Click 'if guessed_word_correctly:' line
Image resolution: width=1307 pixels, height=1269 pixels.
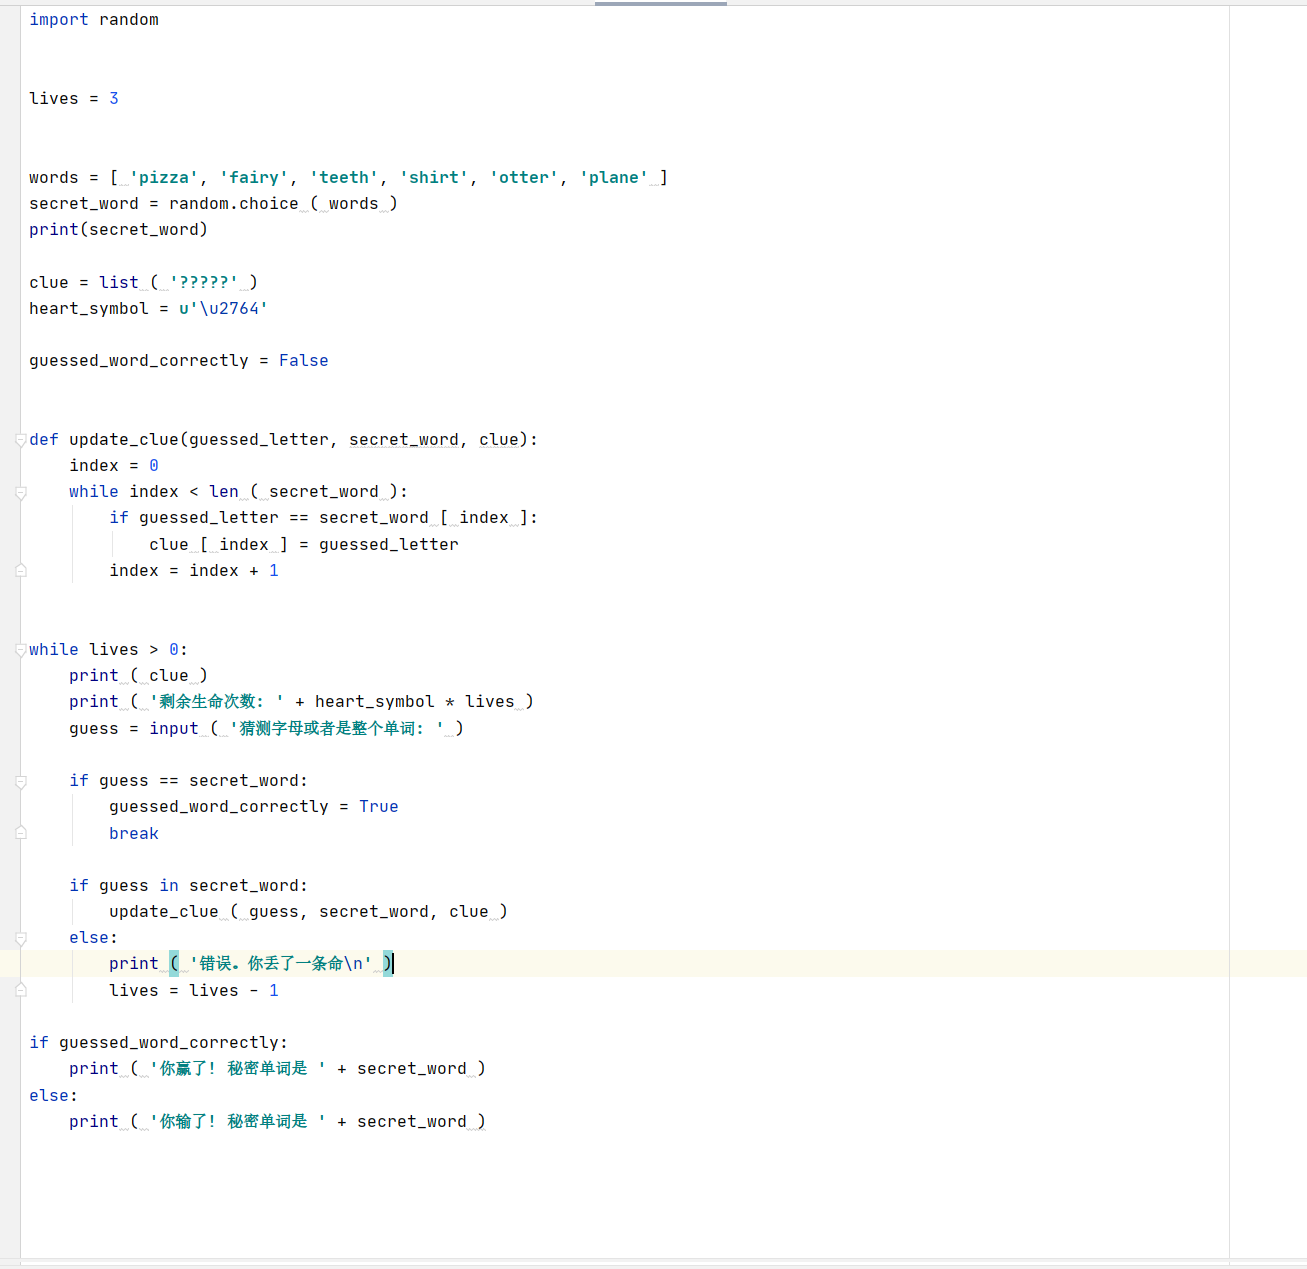[x=158, y=1042]
